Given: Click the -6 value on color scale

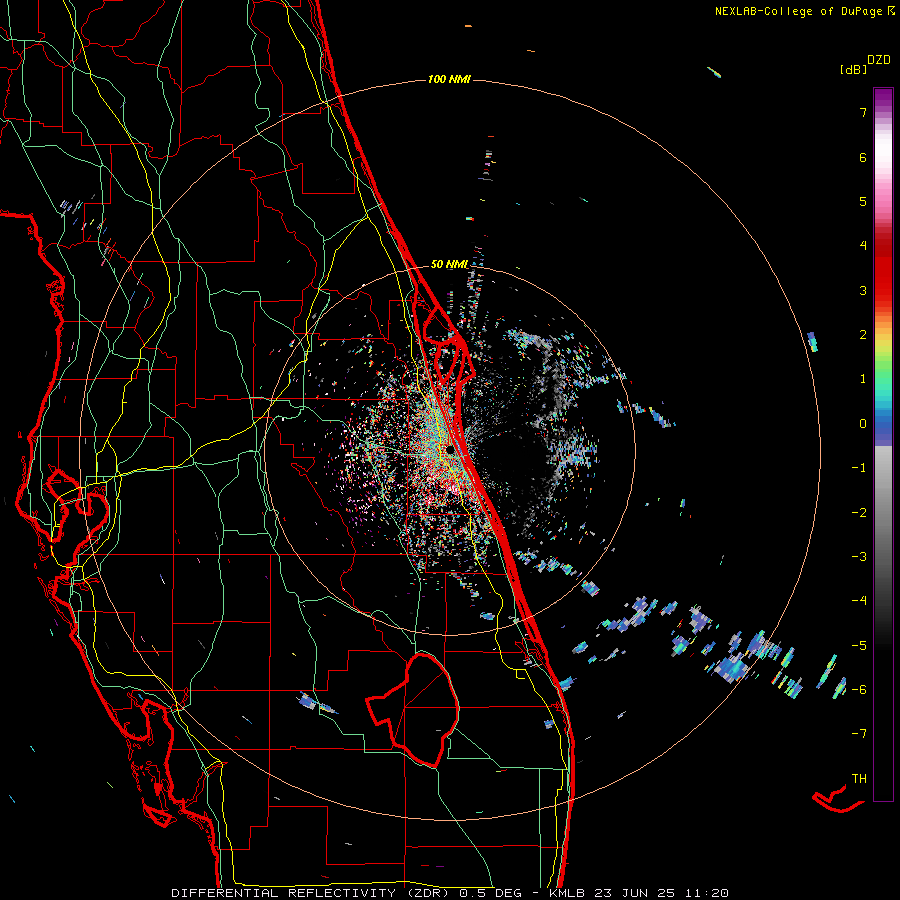Looking at the screenshot, I should [x=859, y=690].
